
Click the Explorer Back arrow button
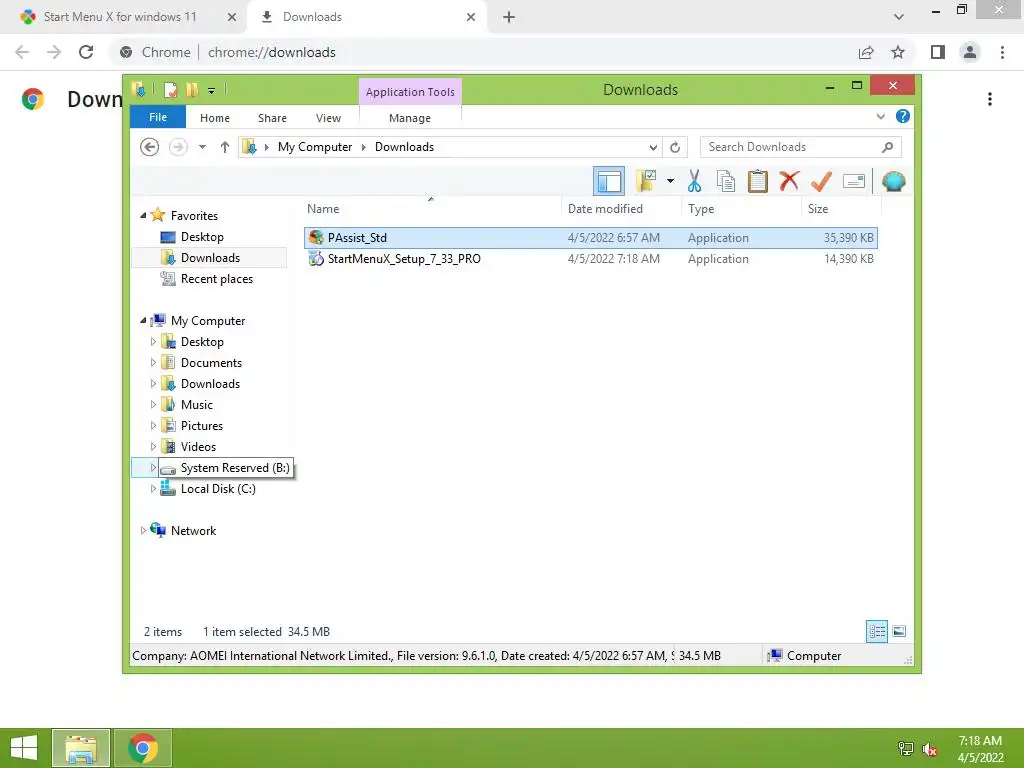pos(150,147)
